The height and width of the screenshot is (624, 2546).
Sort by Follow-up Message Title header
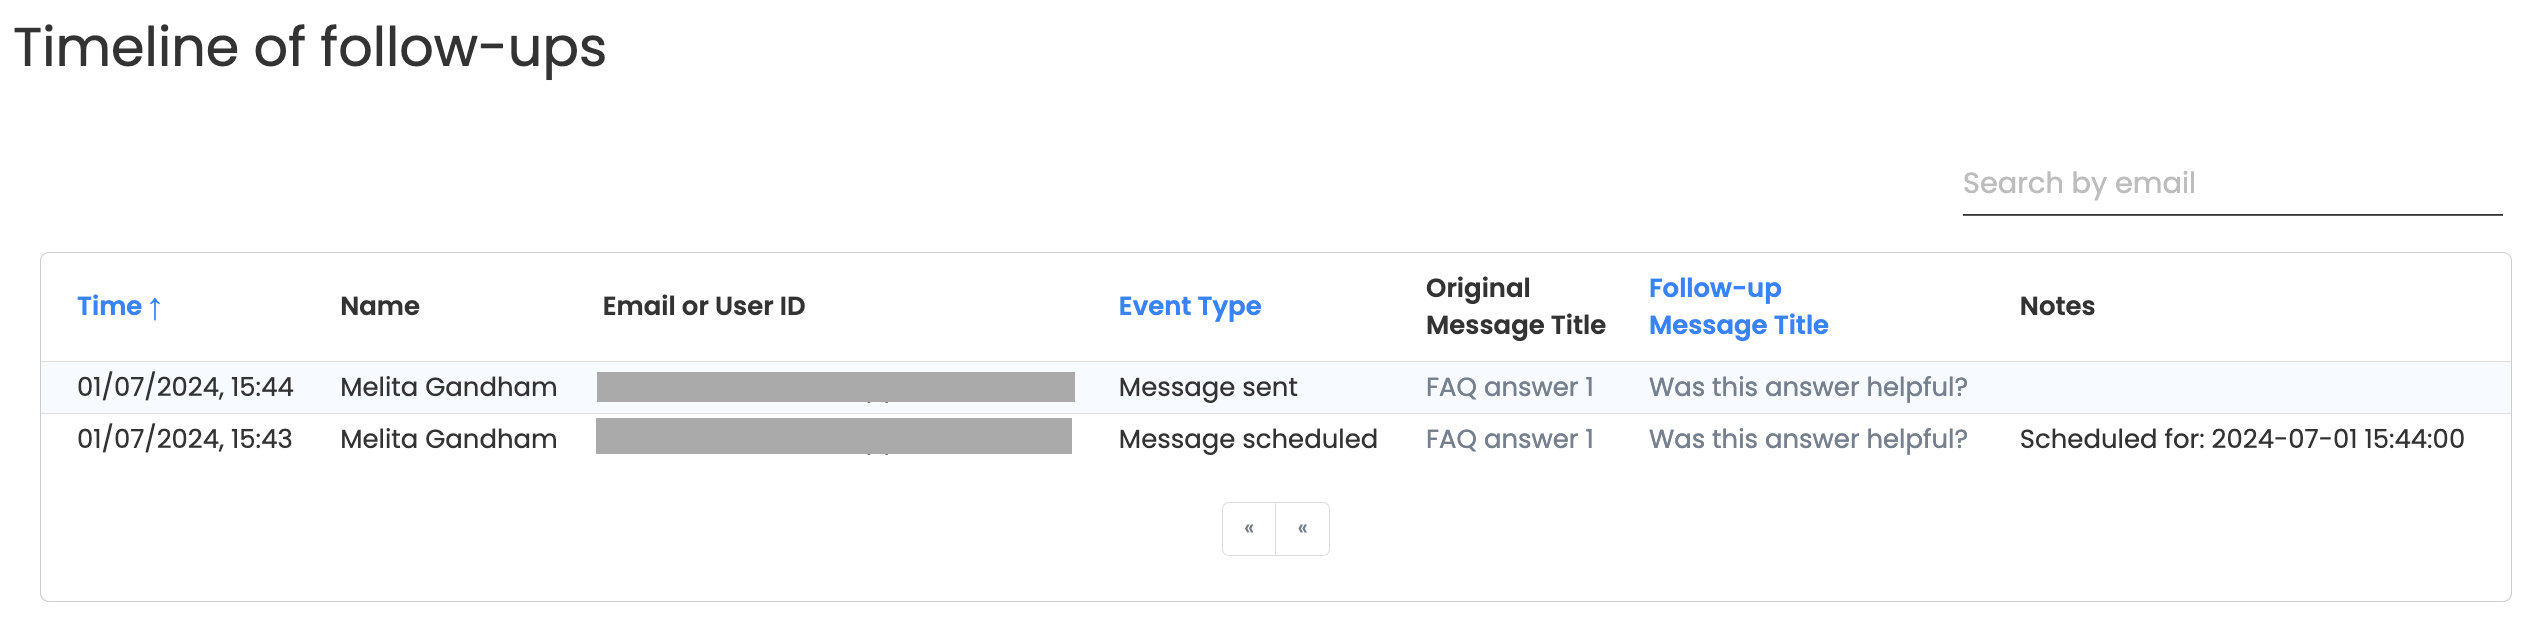[x=1738, y=306]
